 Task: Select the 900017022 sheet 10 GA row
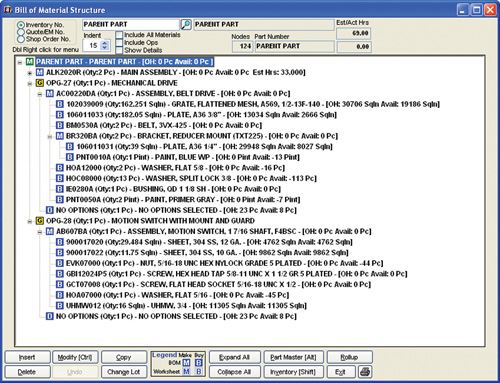[x=207, y=253]
